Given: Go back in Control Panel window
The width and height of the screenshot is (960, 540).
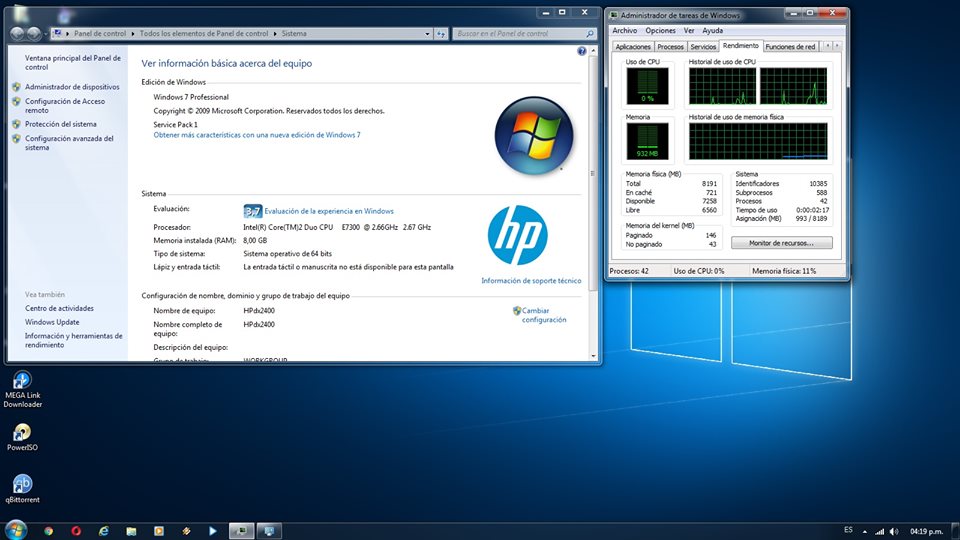Looking at the screenshot, I should 17,34.
